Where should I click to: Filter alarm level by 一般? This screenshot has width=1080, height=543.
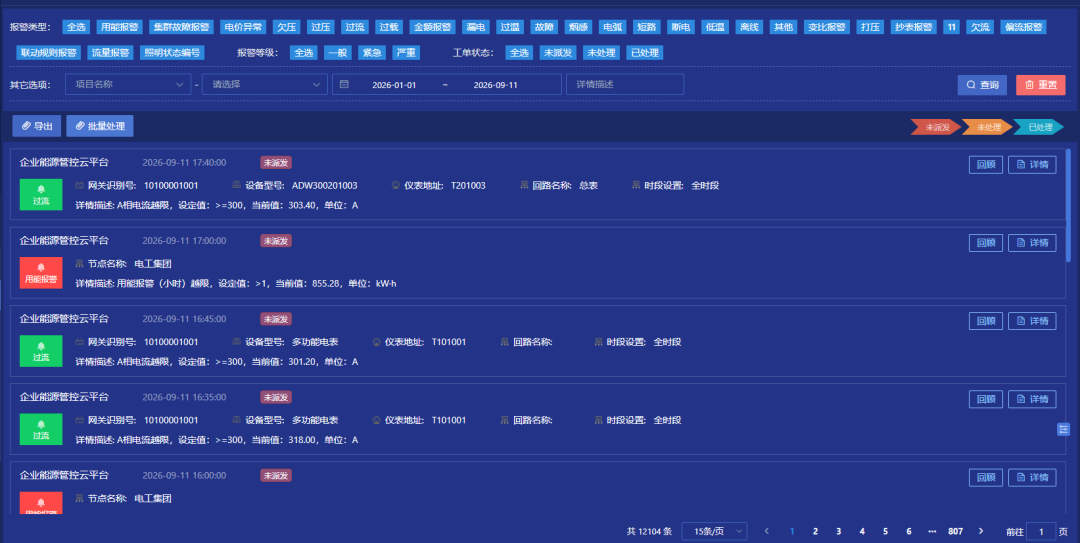(x=338, y=52)
